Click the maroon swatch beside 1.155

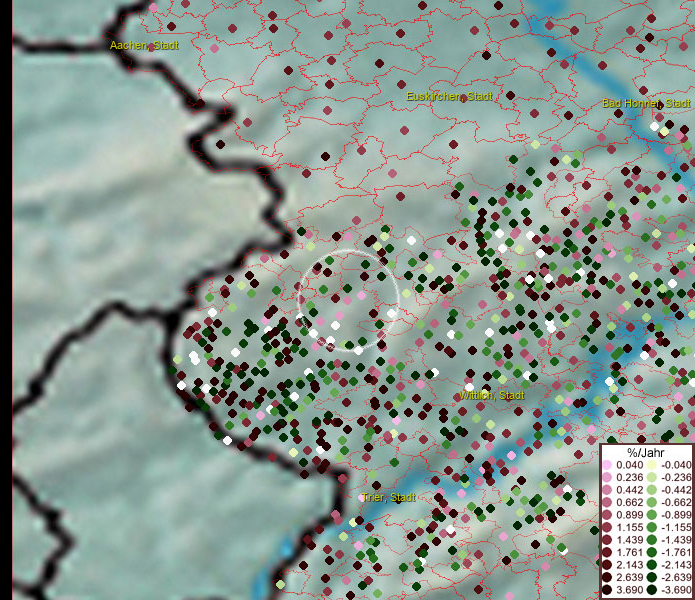coord(607,527)
